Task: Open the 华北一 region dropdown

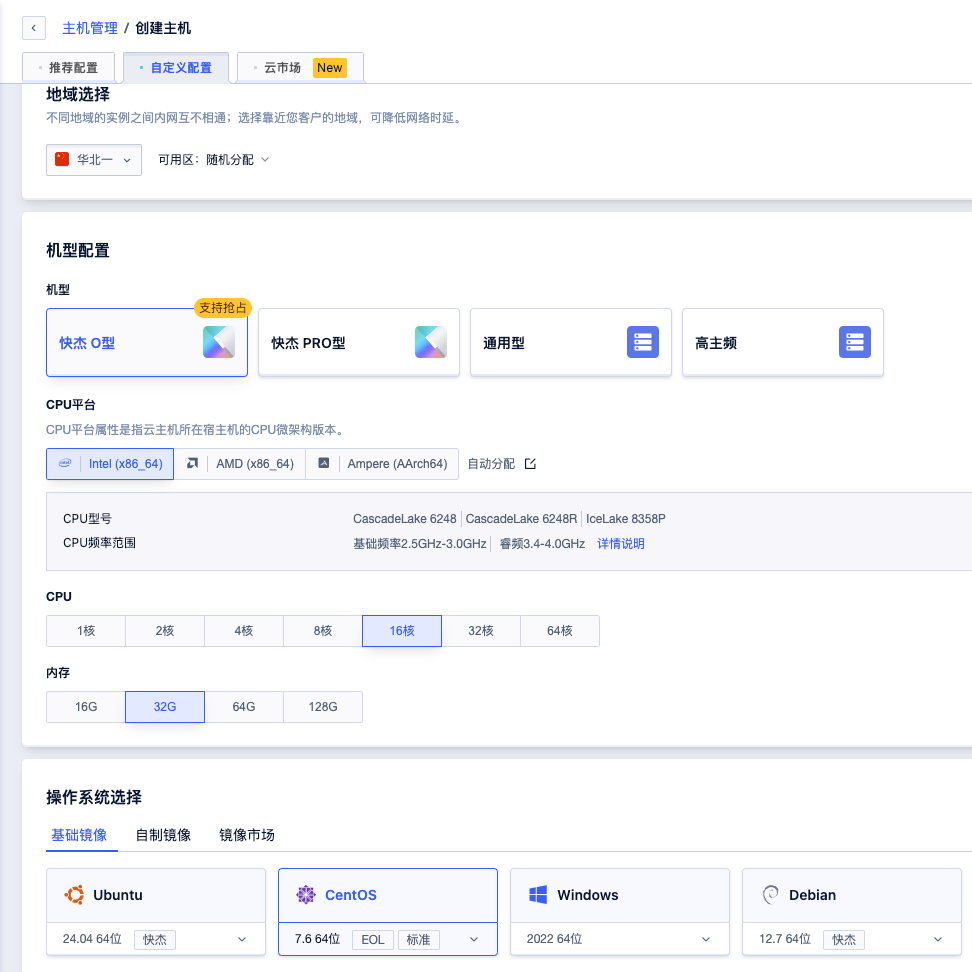Action: click(x=94, y=160)
